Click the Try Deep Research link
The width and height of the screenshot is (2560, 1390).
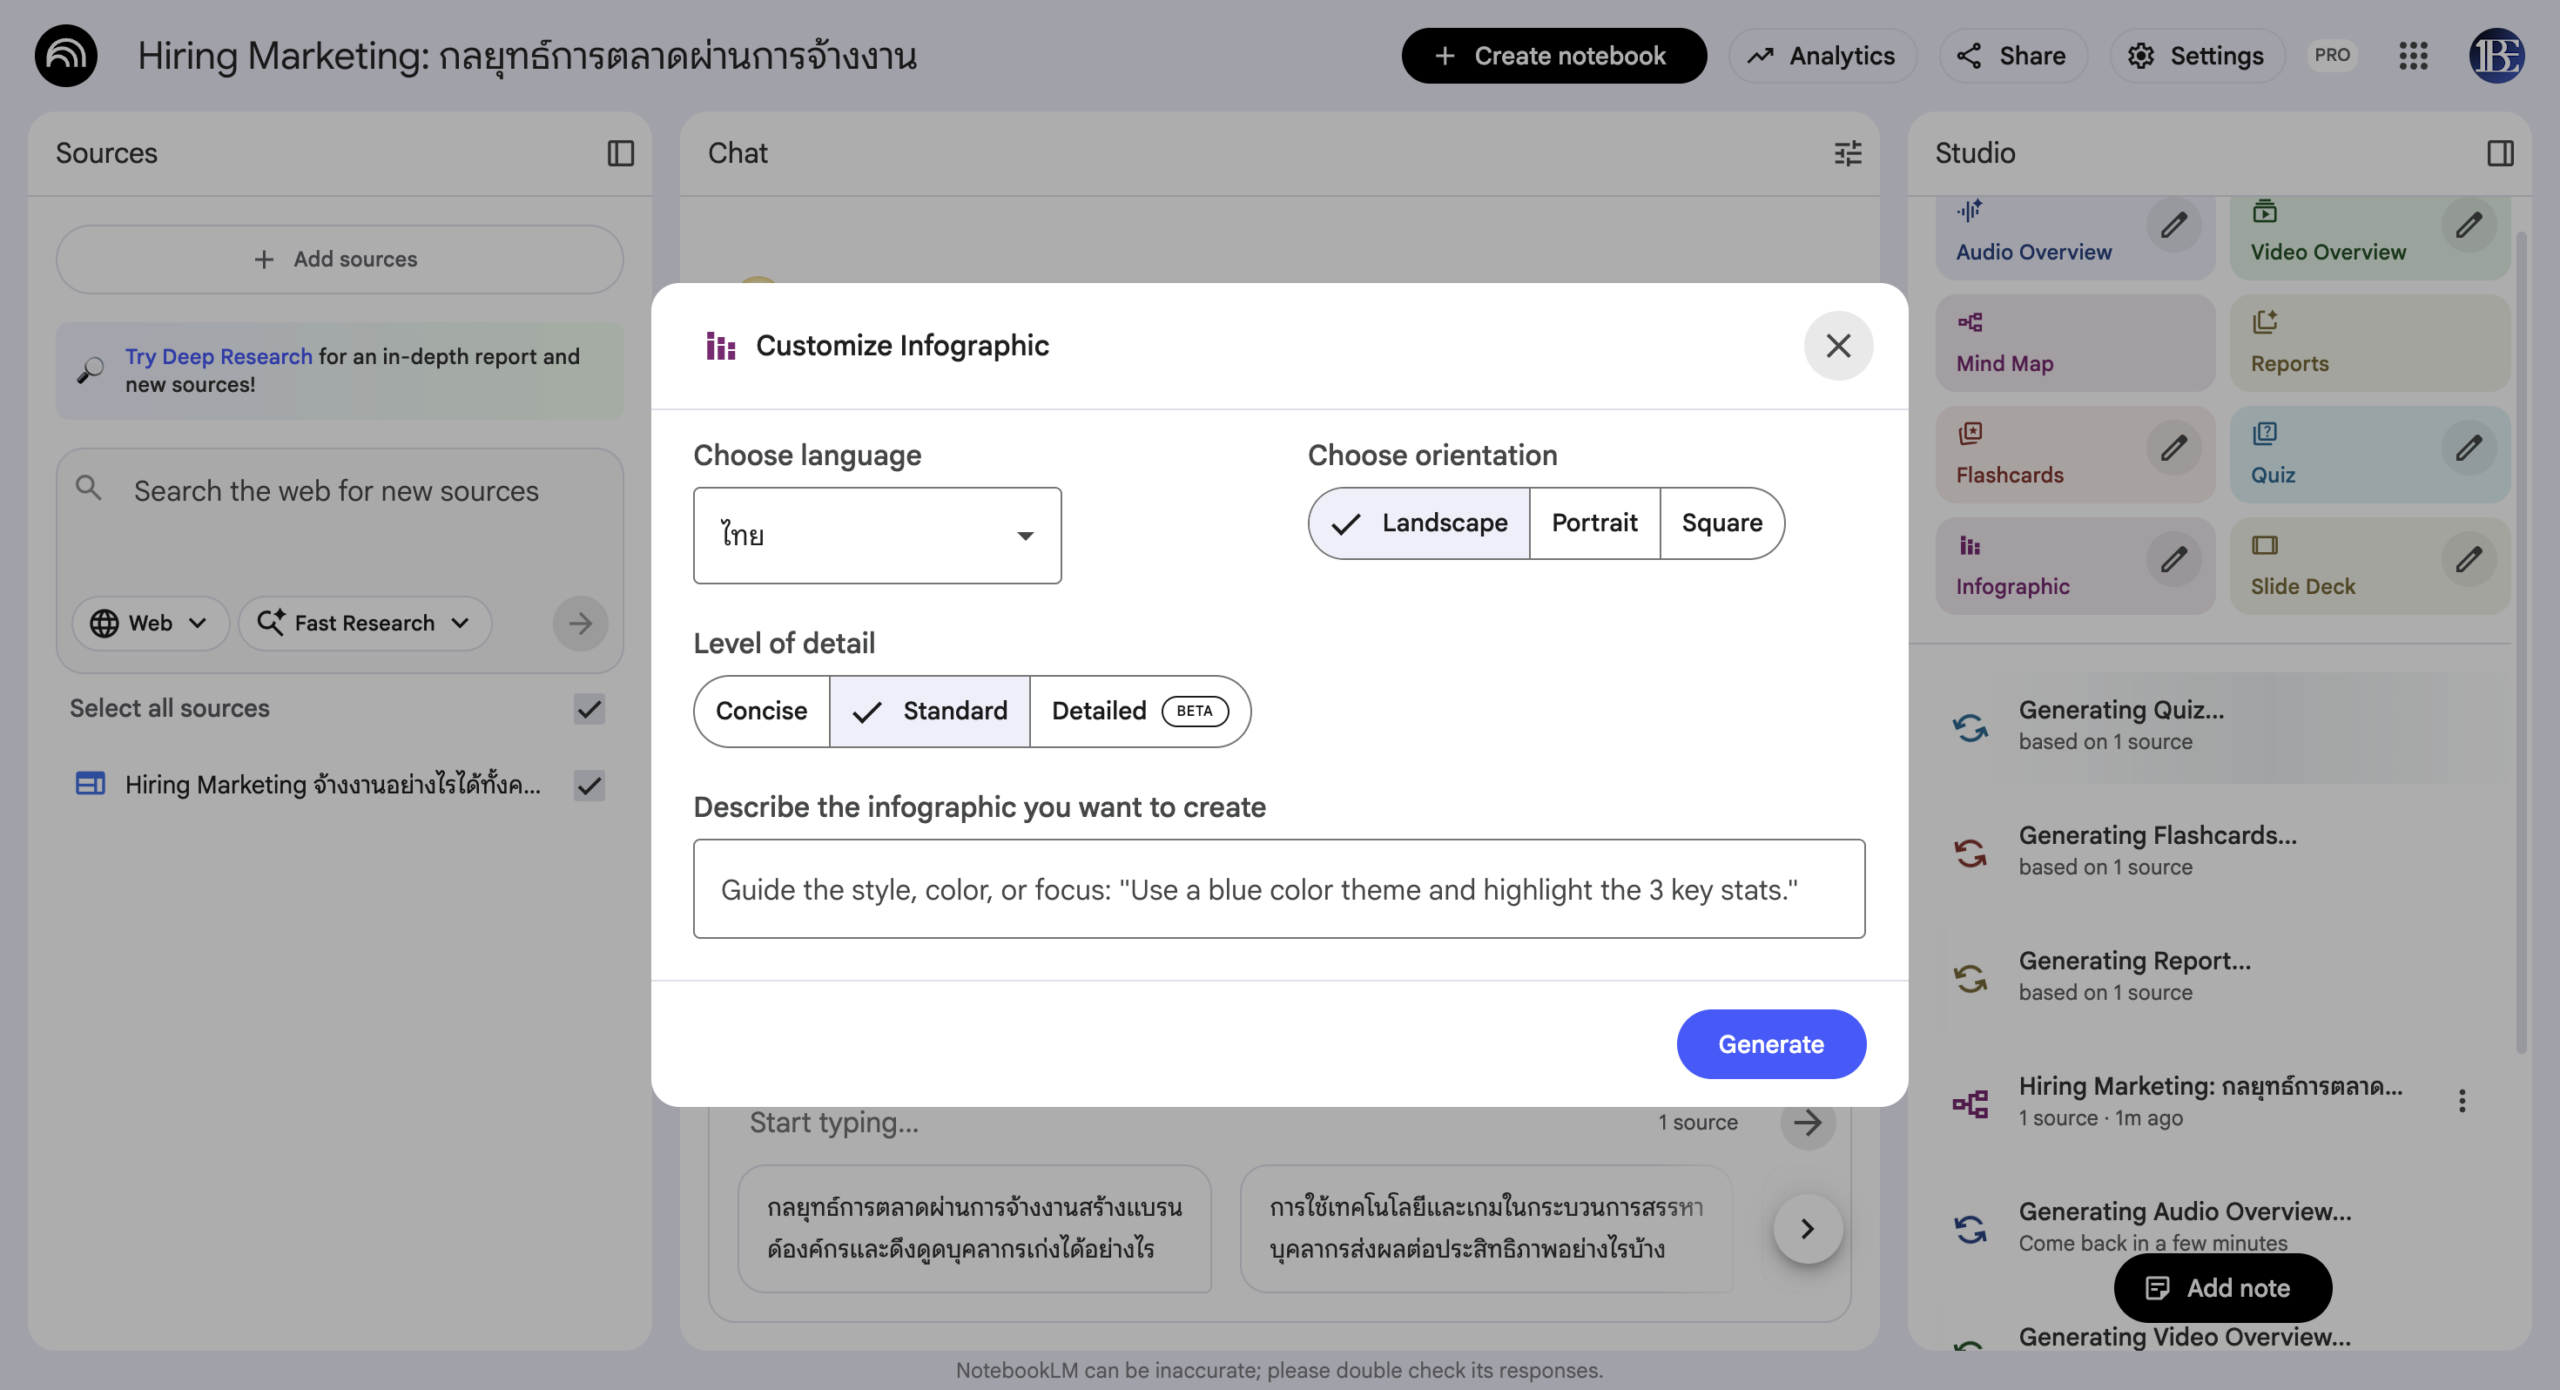coord(218,356)
